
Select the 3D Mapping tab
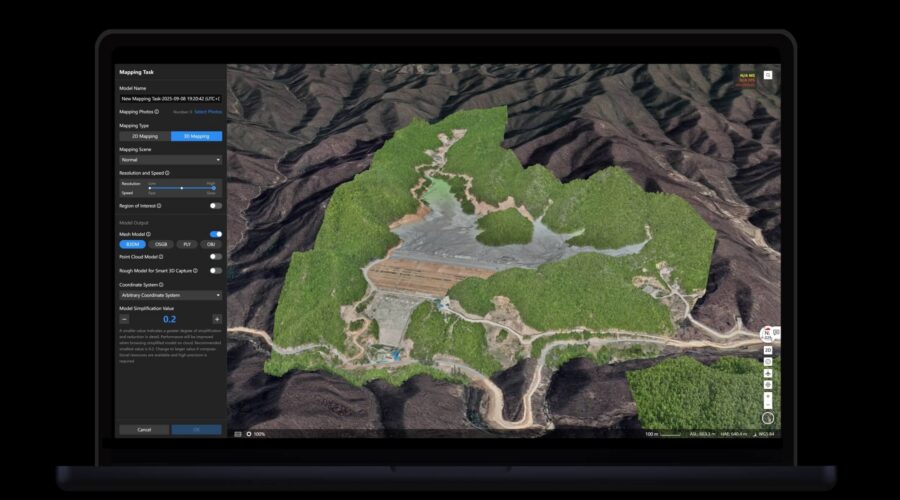tap(196, 136)
